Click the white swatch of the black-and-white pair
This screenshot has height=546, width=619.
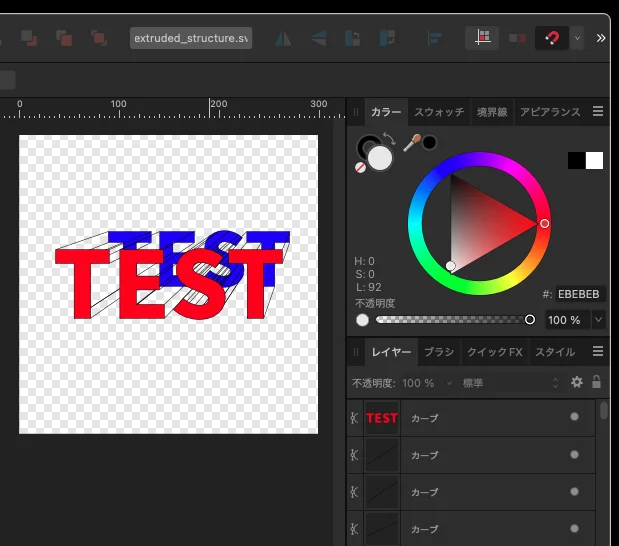(x=595, y=161)
